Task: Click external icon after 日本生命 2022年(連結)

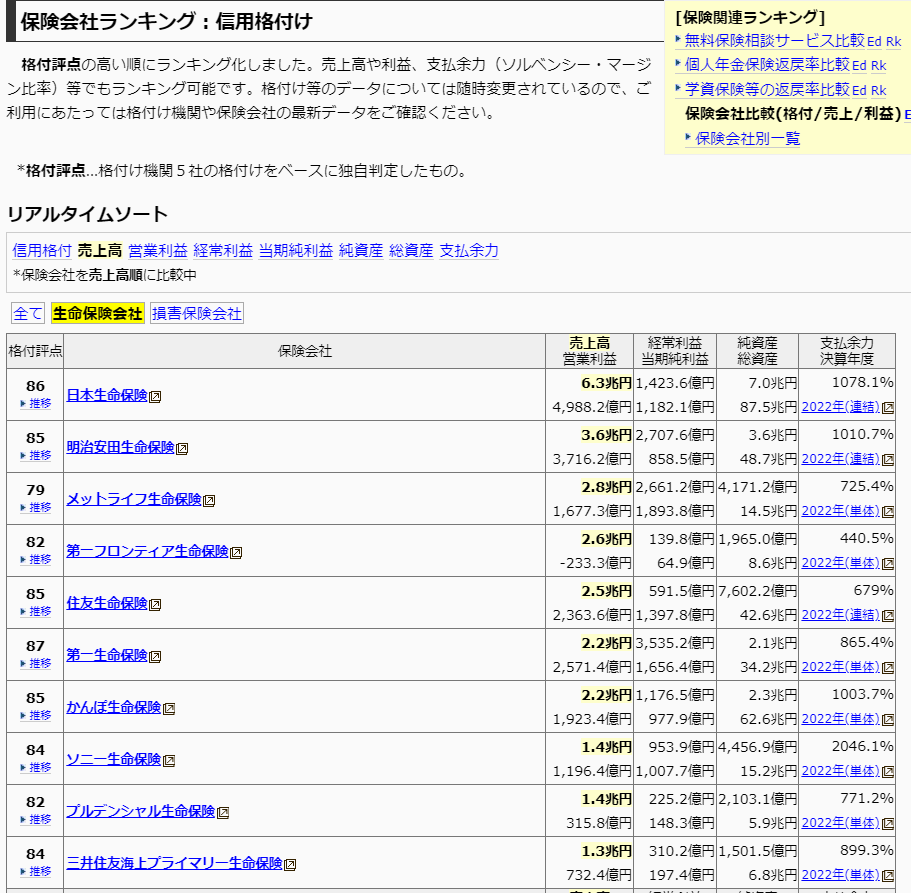Action: (x=888, y=408)
